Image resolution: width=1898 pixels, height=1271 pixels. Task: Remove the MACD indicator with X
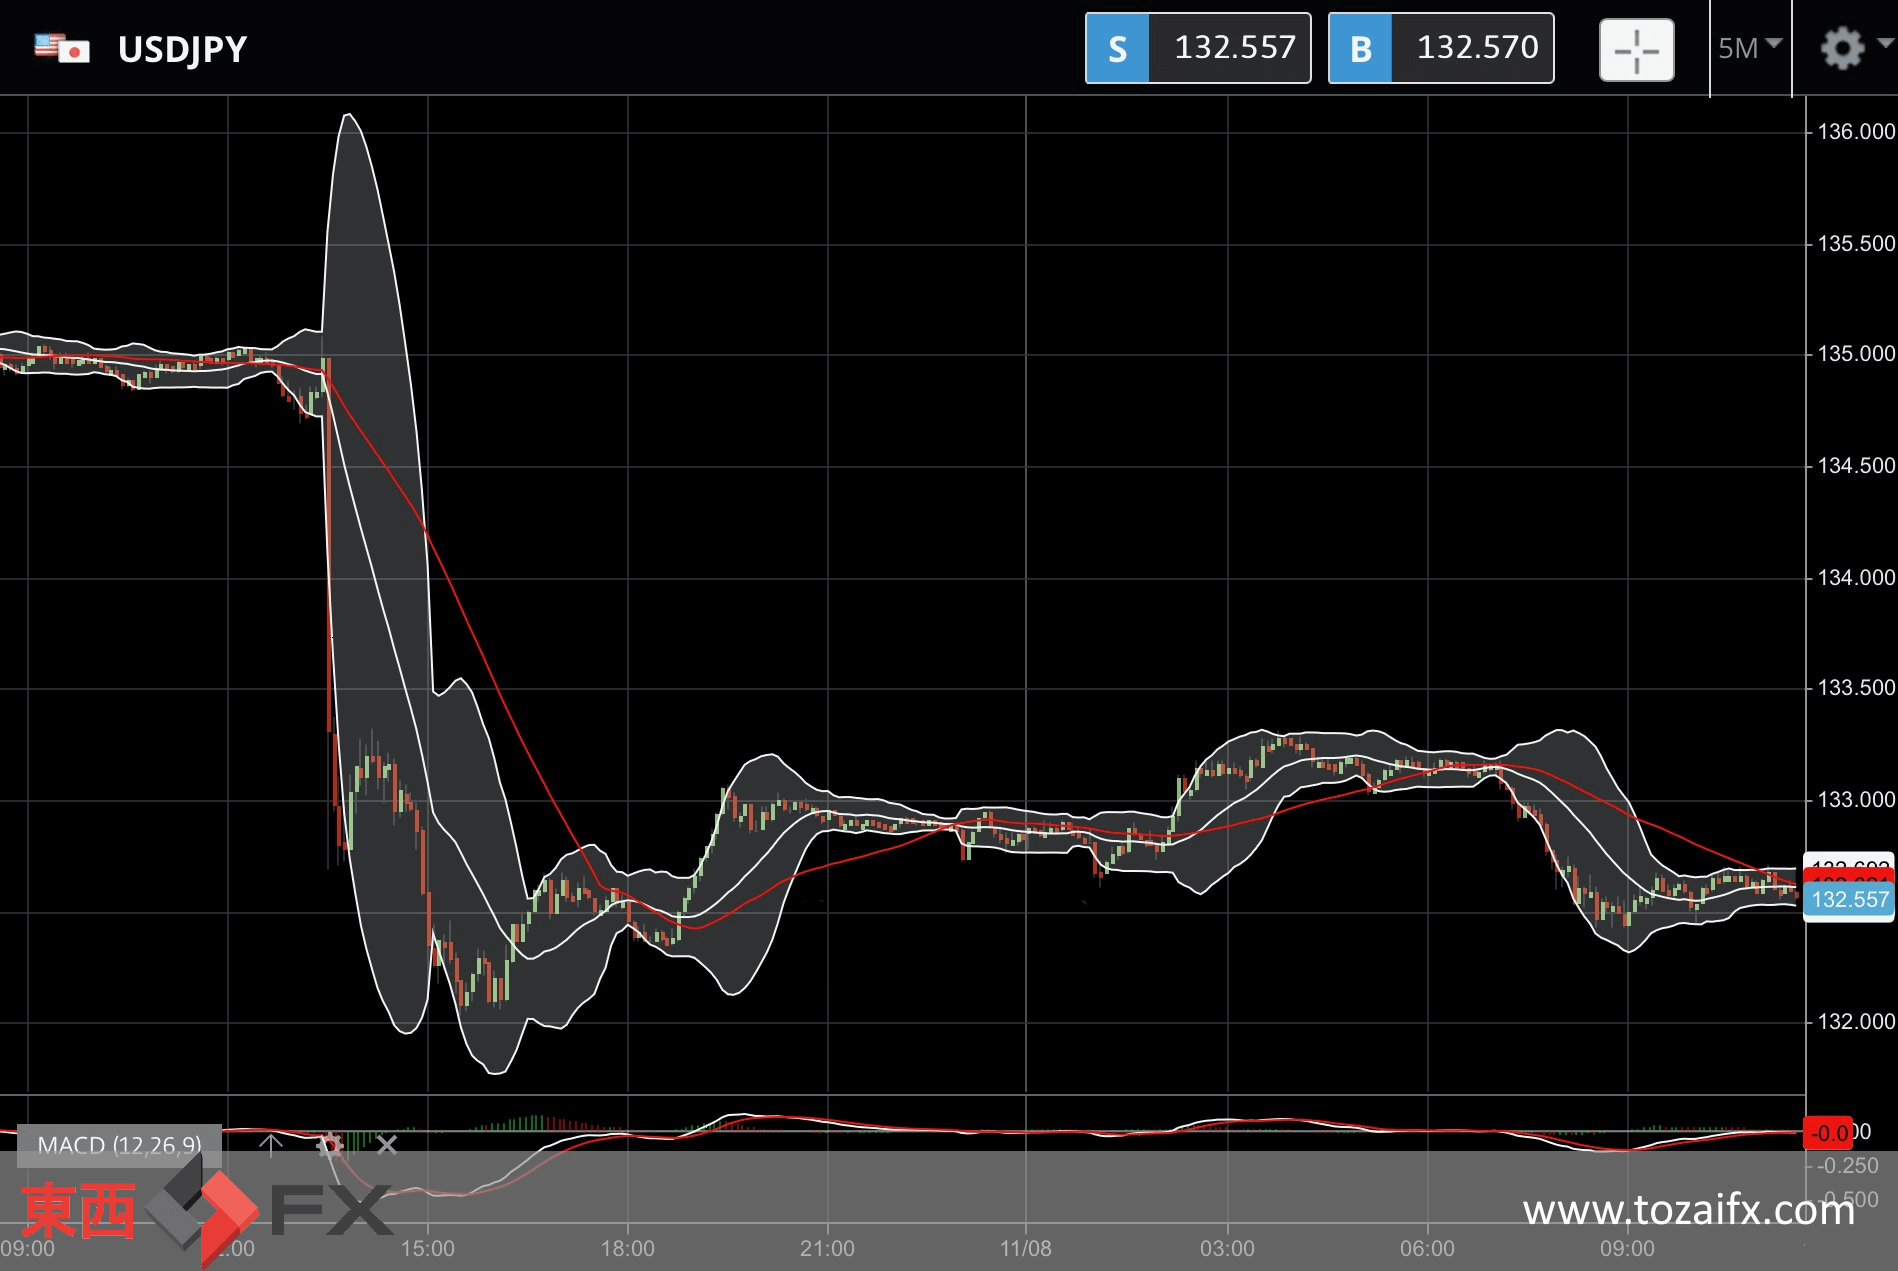[x=387, y=1144]
